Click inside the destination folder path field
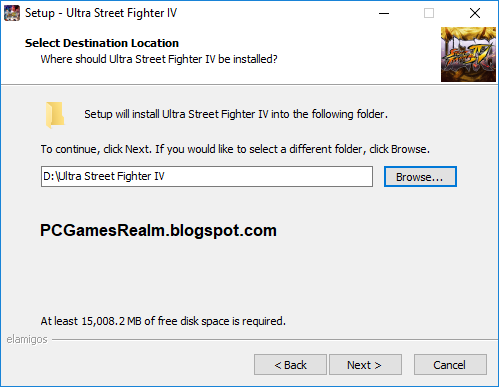 pyautogui.click(x=207, y=176)
